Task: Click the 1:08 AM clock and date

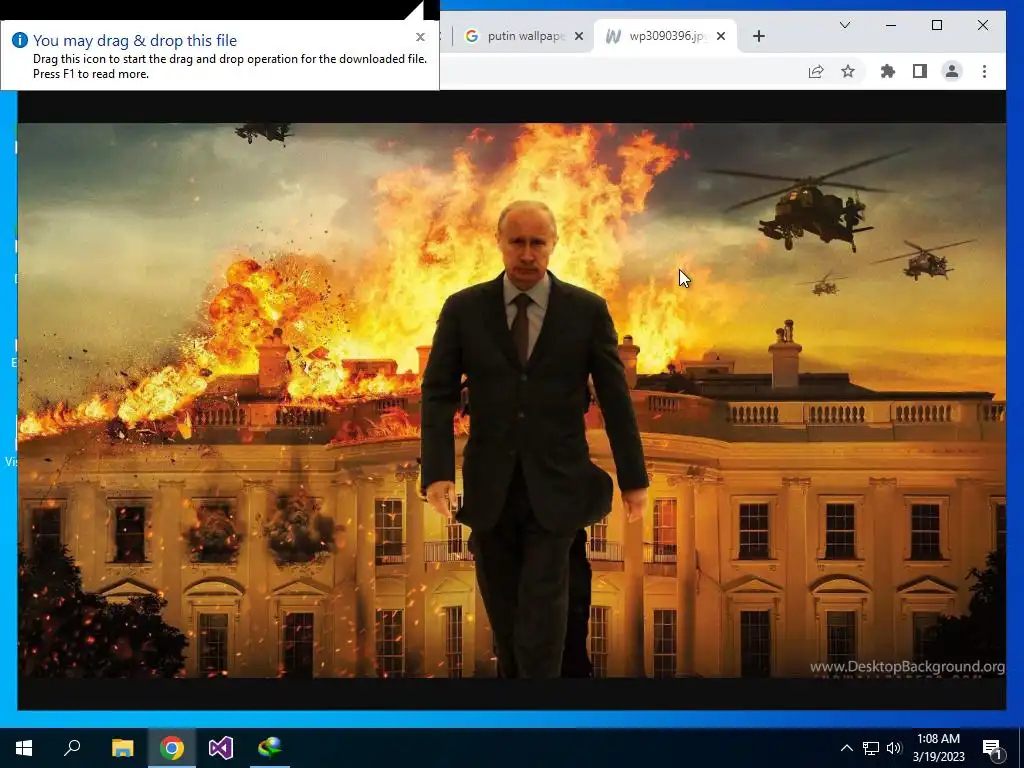Action: pyautogui.click(x=938, y=748)
